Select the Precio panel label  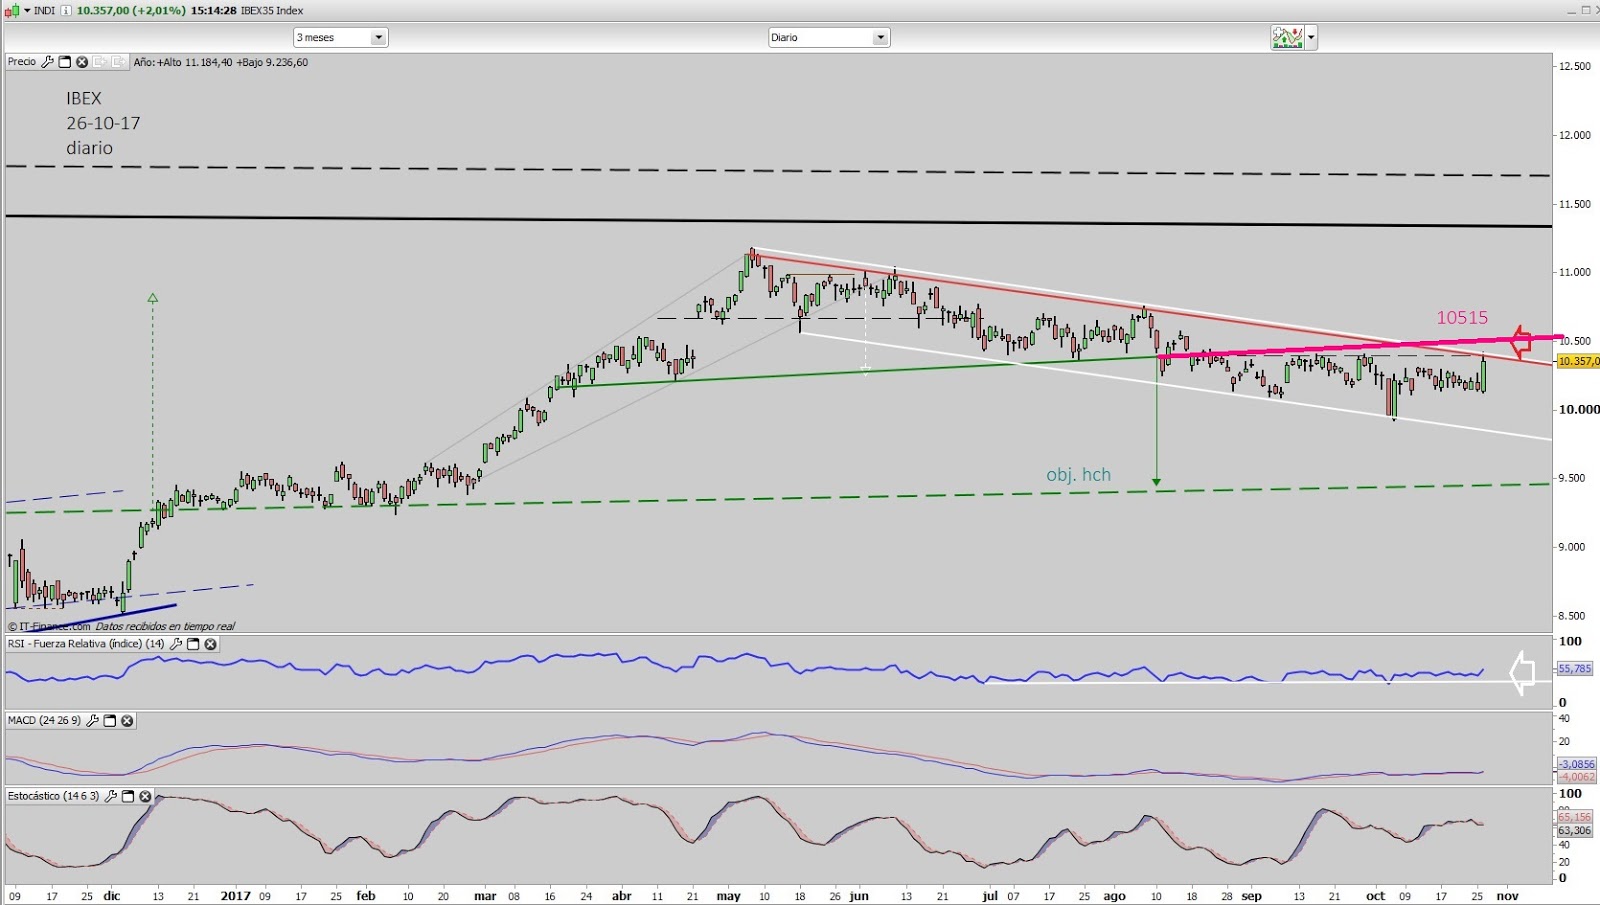pos(22,62)
